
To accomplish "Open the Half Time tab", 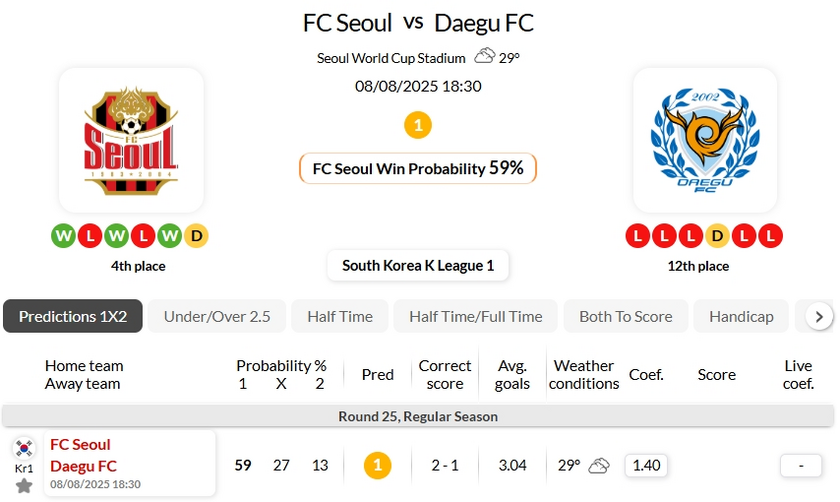I will 340,316.
